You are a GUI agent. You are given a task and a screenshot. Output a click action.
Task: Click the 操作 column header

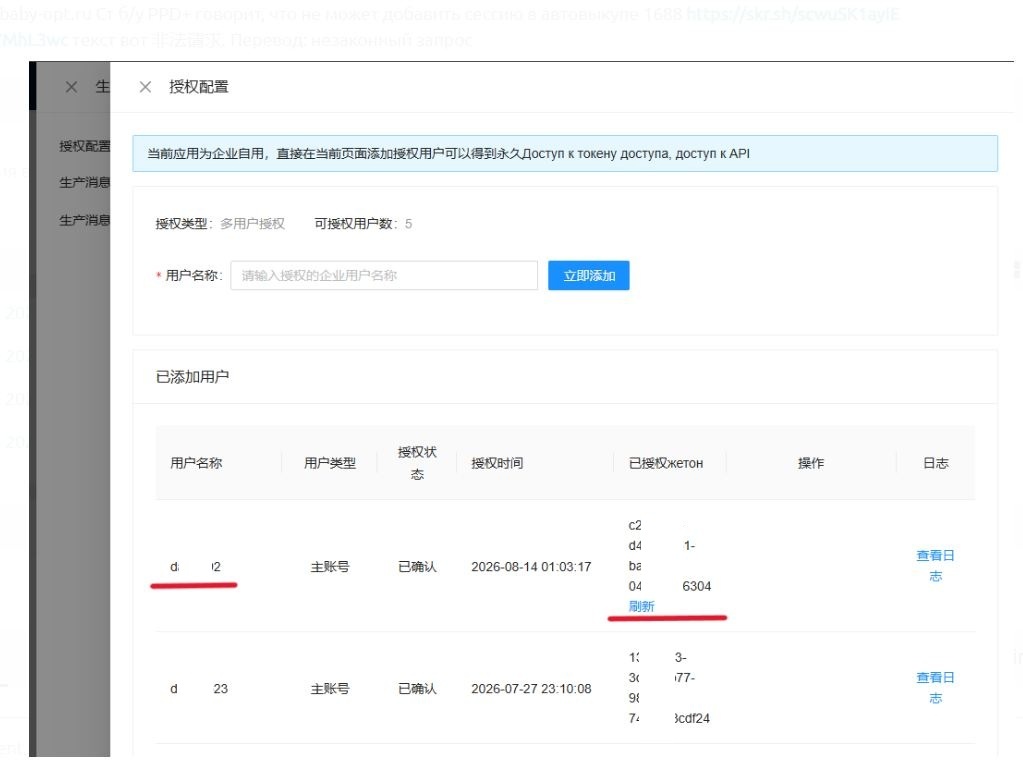coord(810,463)
